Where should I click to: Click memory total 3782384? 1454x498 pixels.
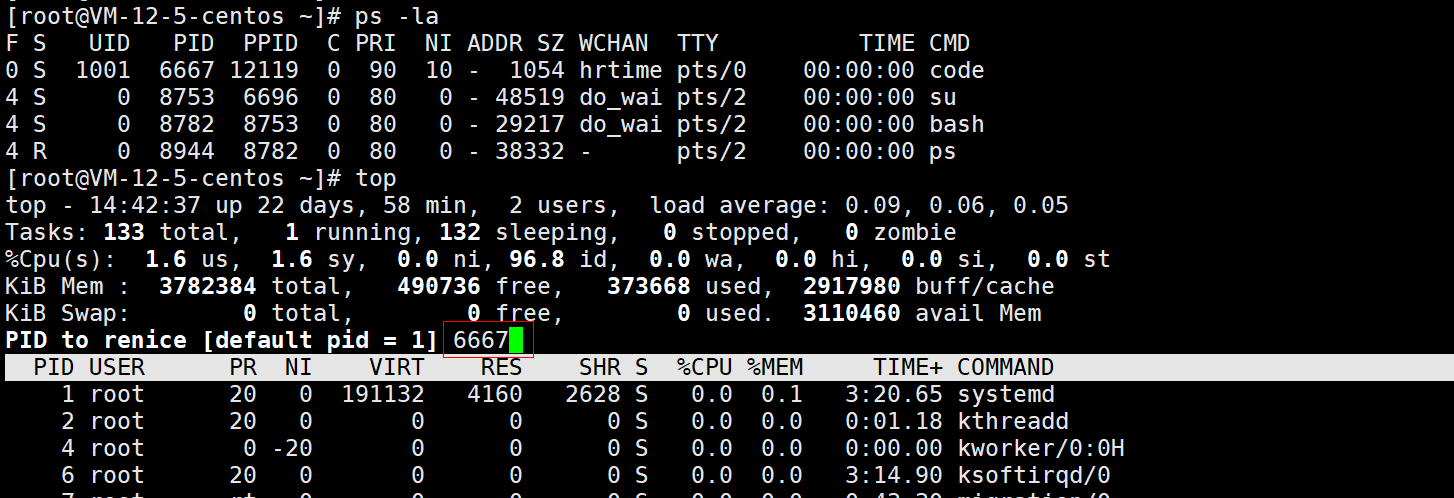pos(208,287)
